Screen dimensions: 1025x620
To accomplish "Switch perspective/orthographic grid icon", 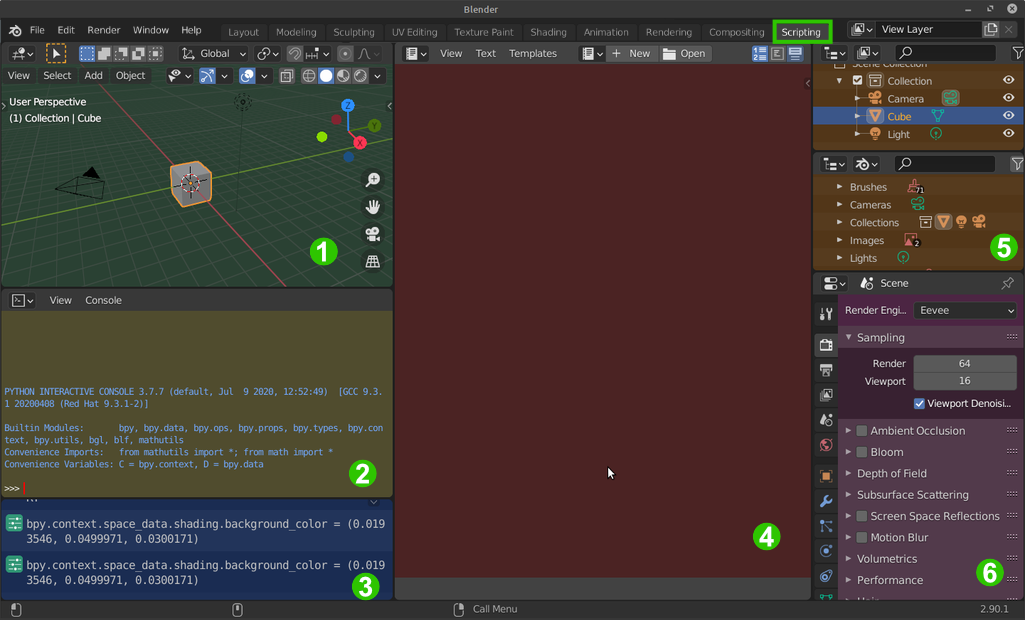I will 373,262.
